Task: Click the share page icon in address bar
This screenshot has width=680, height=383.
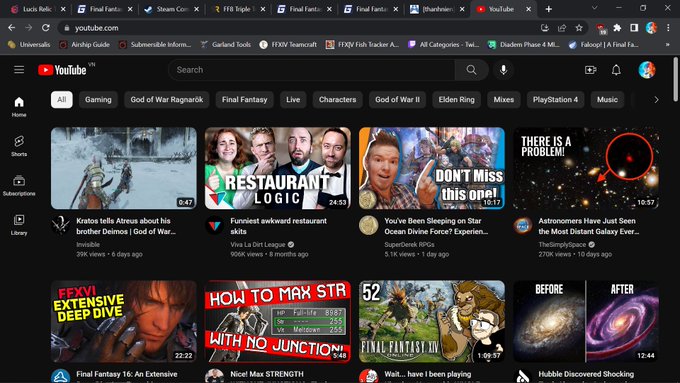Action: tap(562, 28)
